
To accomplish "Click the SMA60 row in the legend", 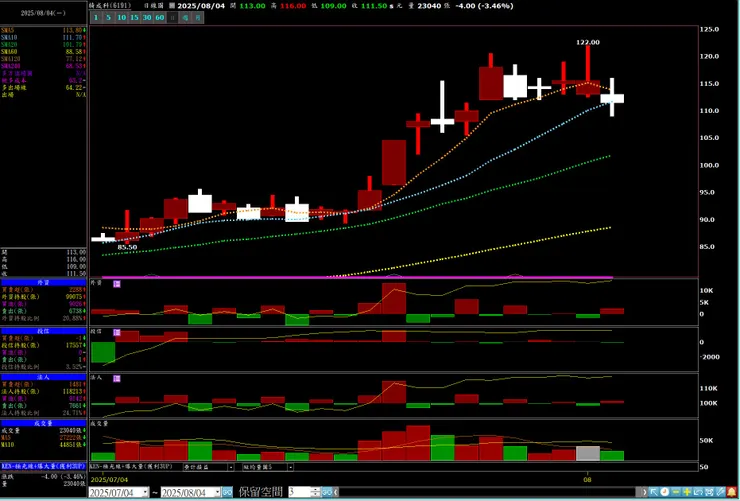I will point(43,51).
